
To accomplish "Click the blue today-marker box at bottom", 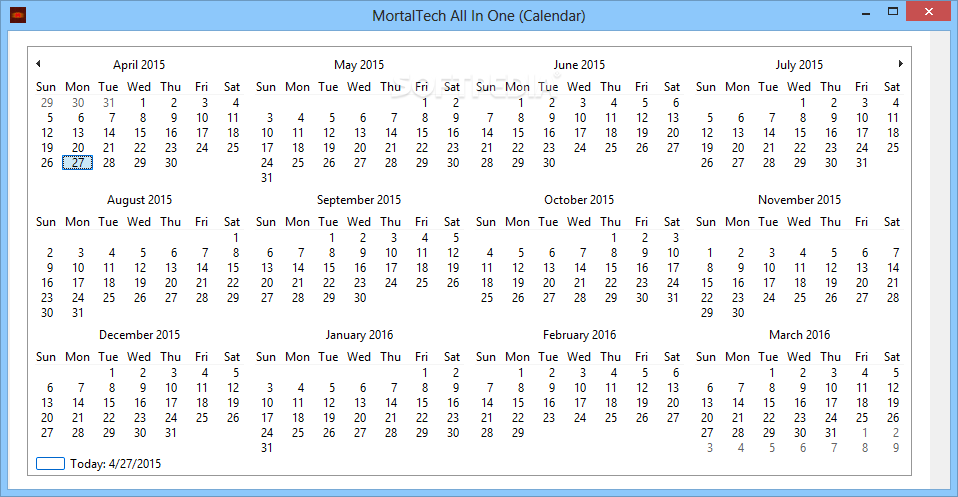I will tap(50, 464).
